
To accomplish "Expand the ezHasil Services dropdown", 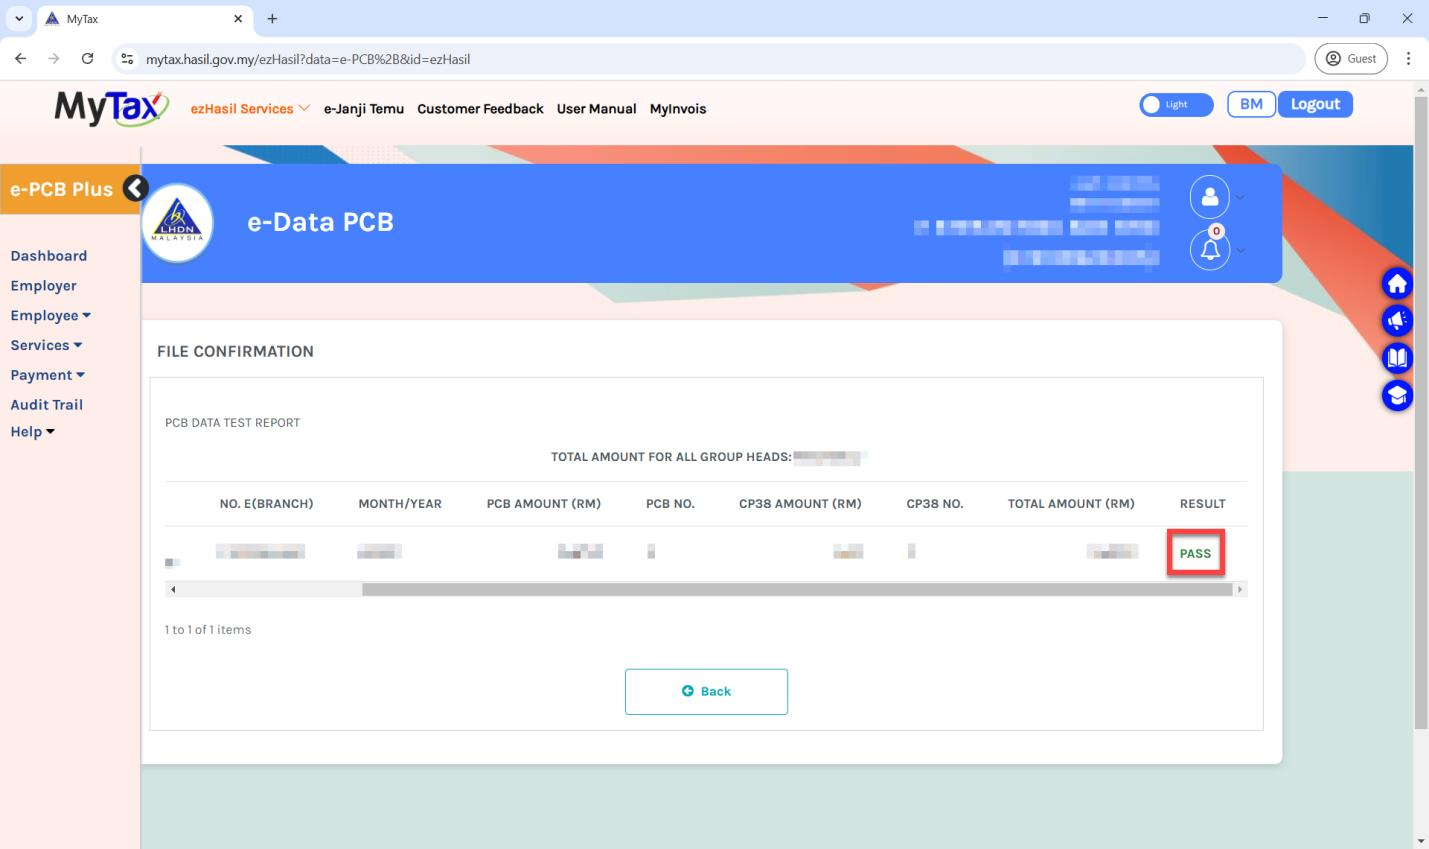I will point(250,109).
